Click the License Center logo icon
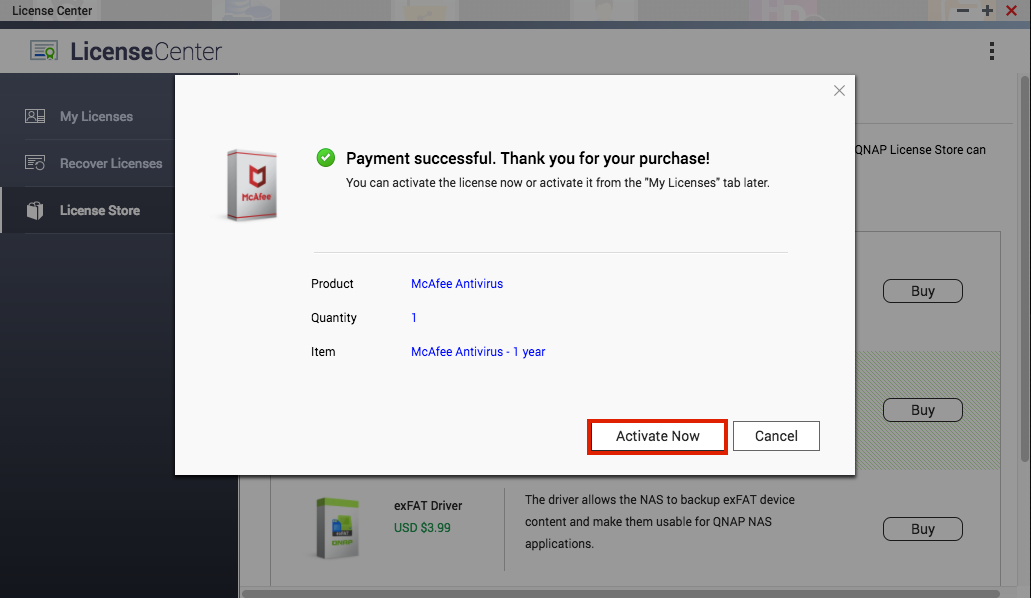This screenshot has height=598, width=1031. pos(44,51)
